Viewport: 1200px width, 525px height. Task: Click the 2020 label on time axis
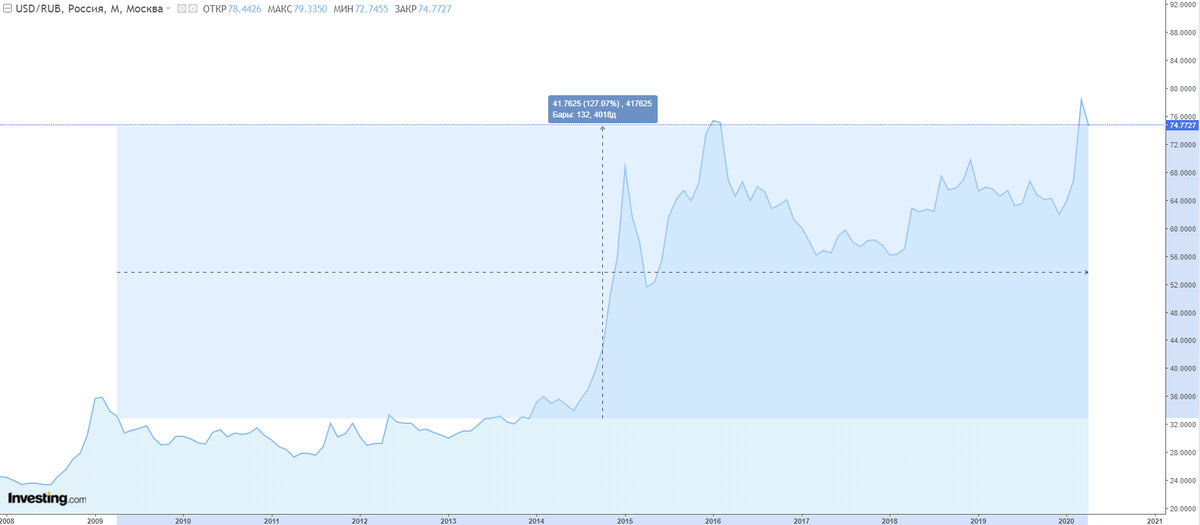1067,520
